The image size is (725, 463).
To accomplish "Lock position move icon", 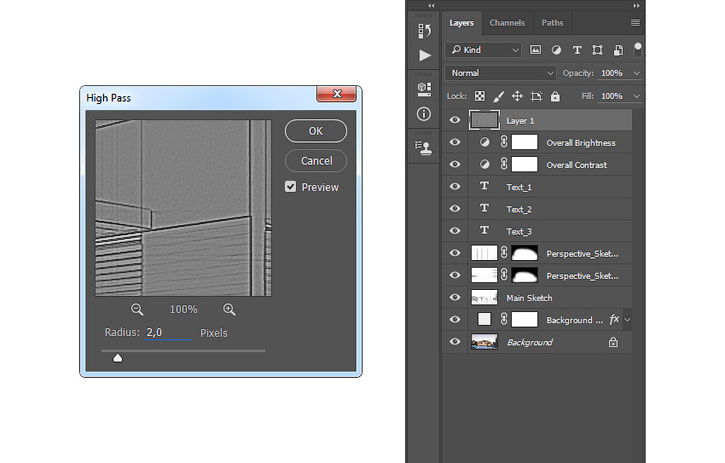I will 517,96.
